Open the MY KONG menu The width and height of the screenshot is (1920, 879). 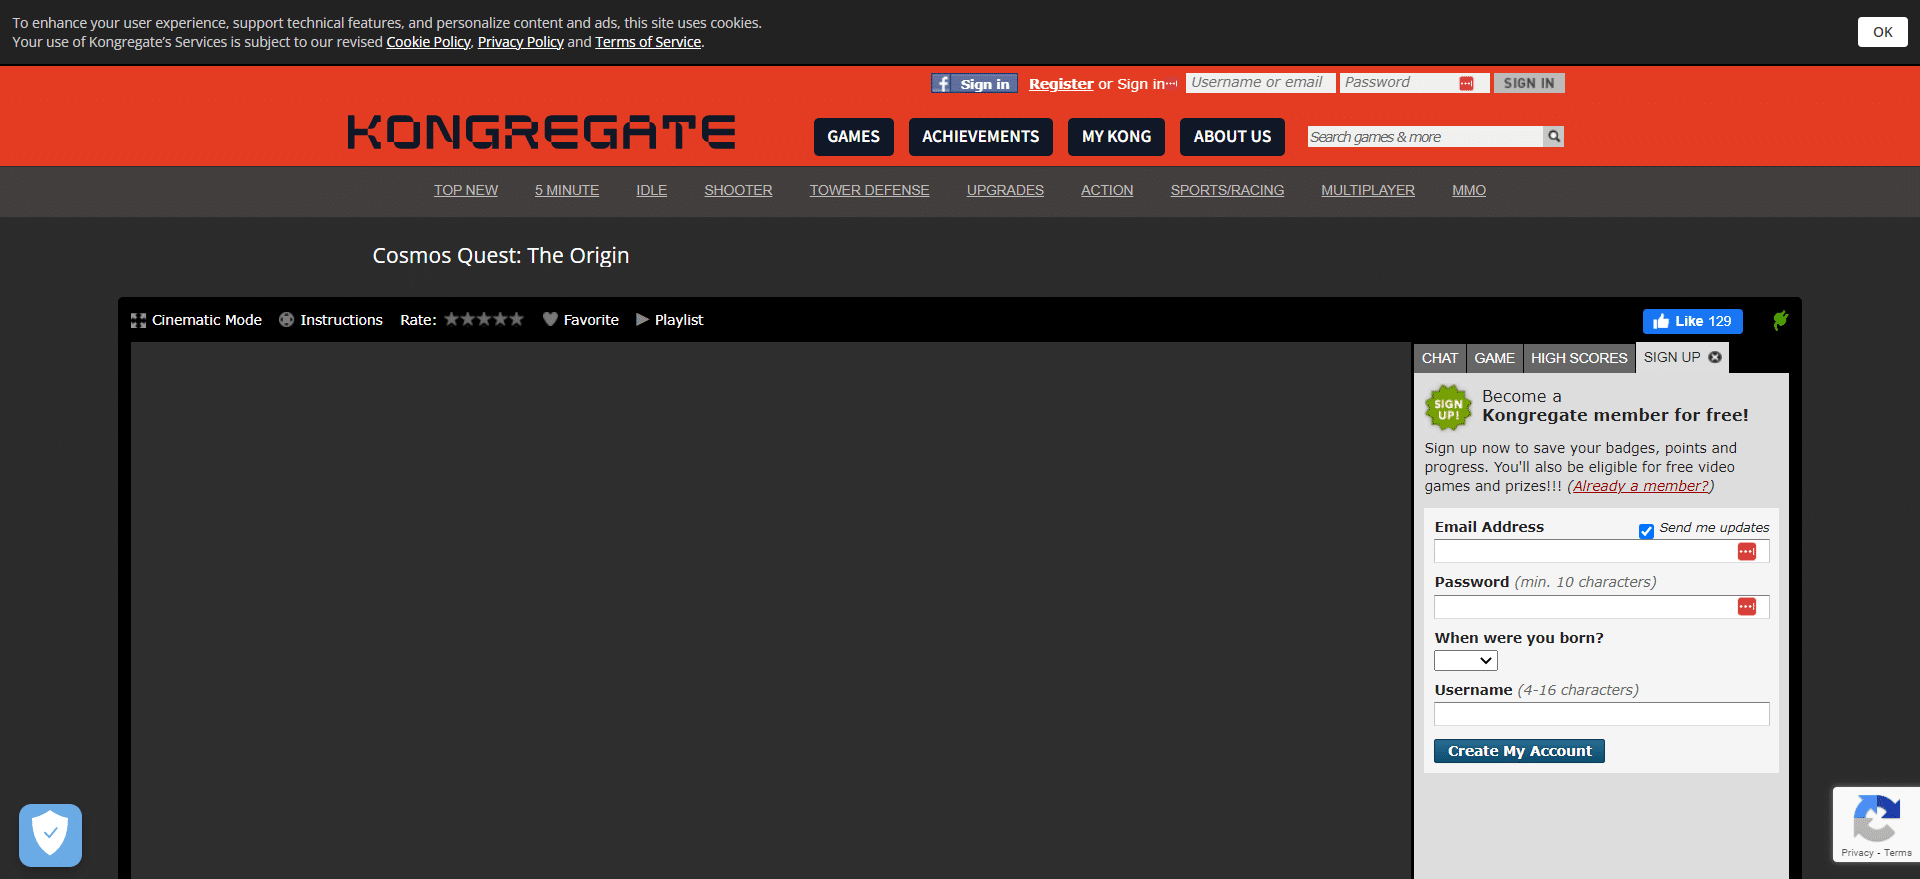coord(1116,137)
